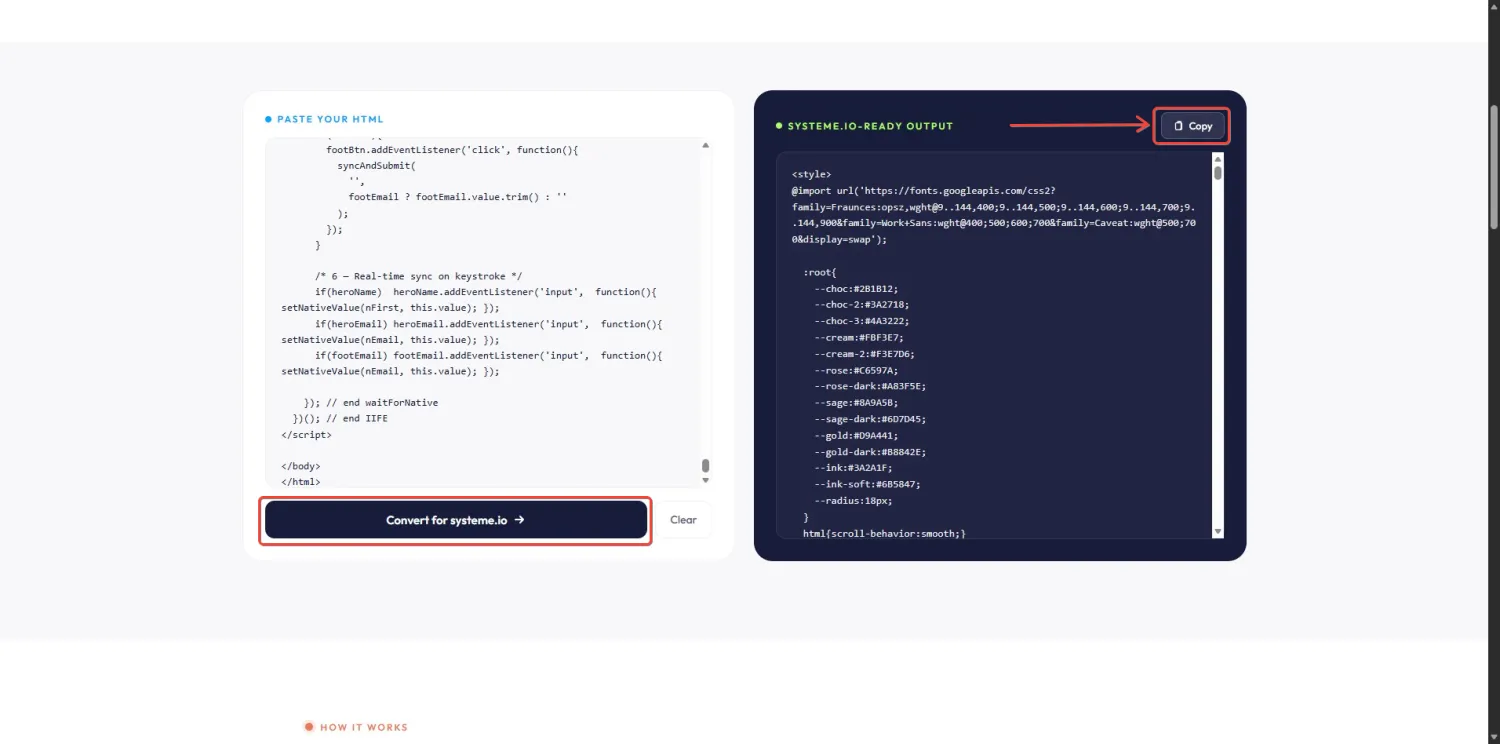
Task: Click the "--choc:#2B1B12;" line
Action: coord(856,288)
